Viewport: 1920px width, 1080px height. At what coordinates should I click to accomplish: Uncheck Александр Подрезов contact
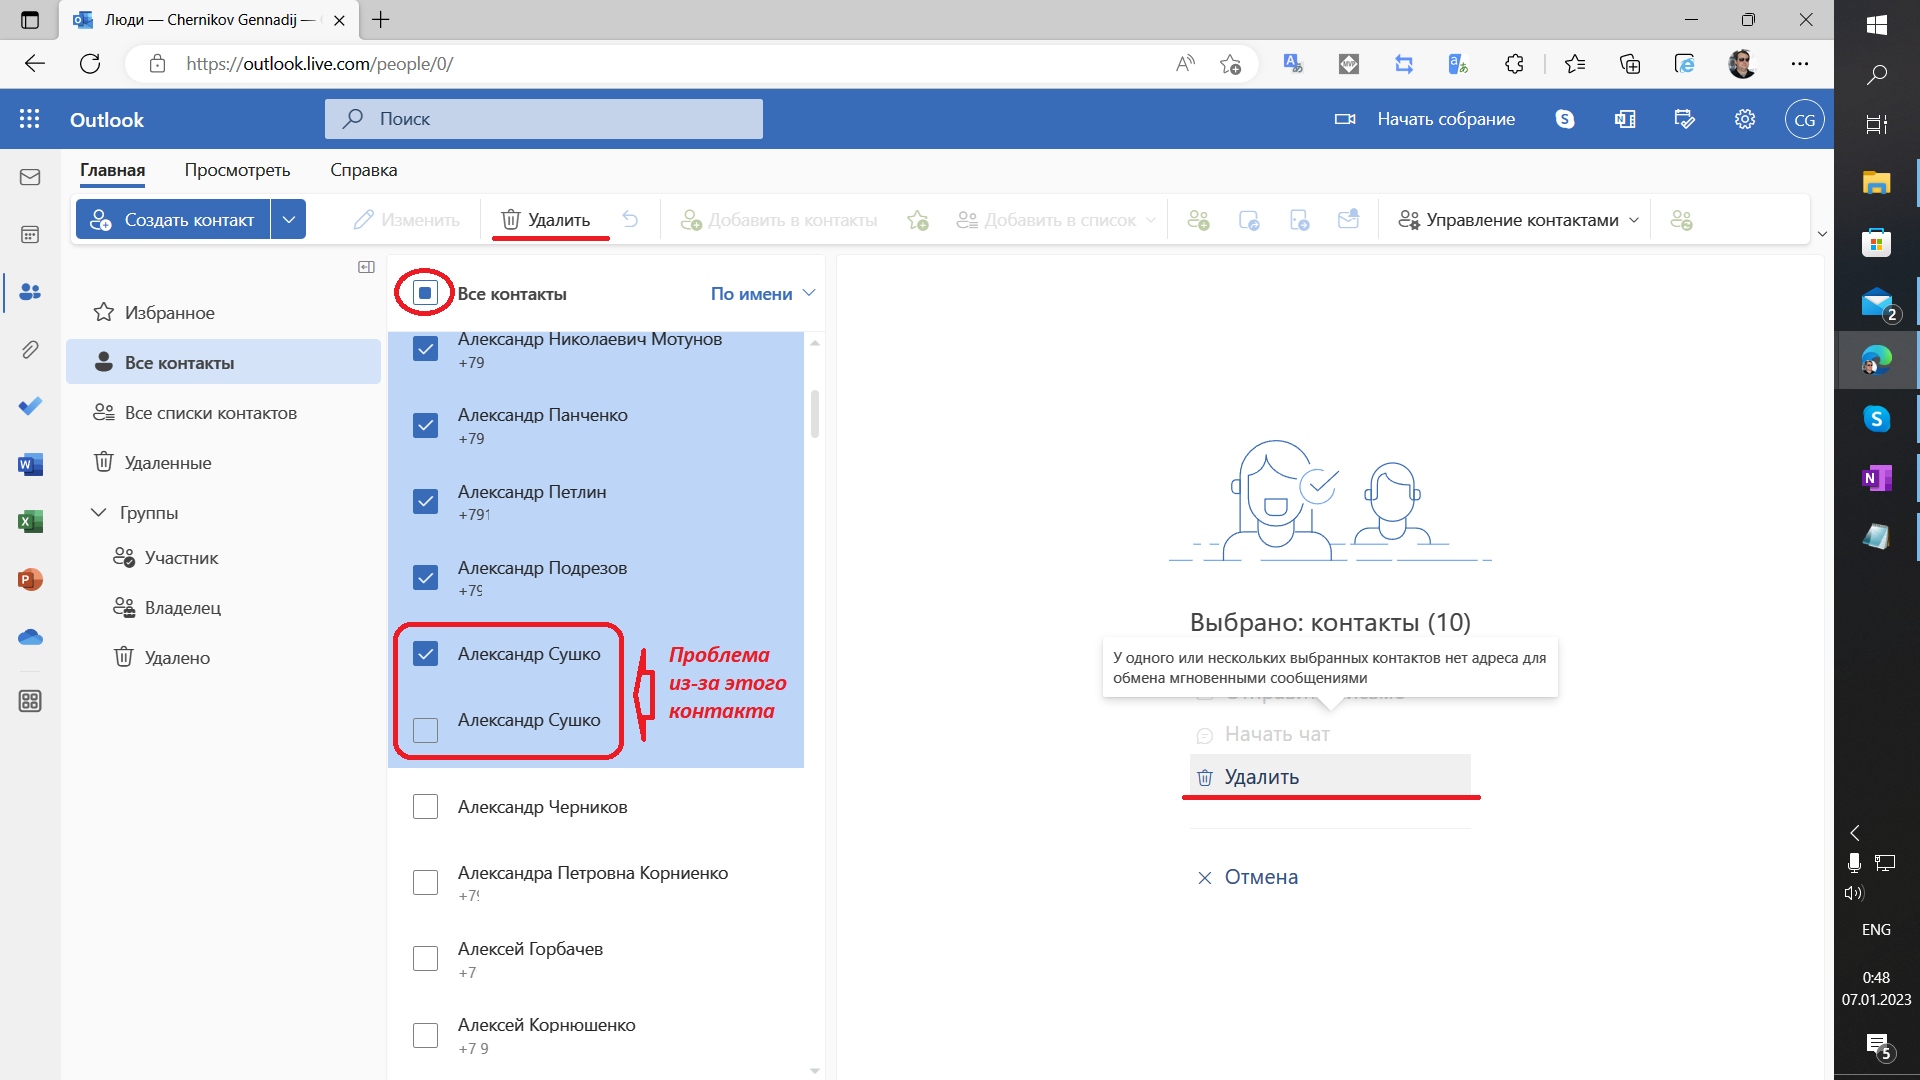tap(425, 578)
